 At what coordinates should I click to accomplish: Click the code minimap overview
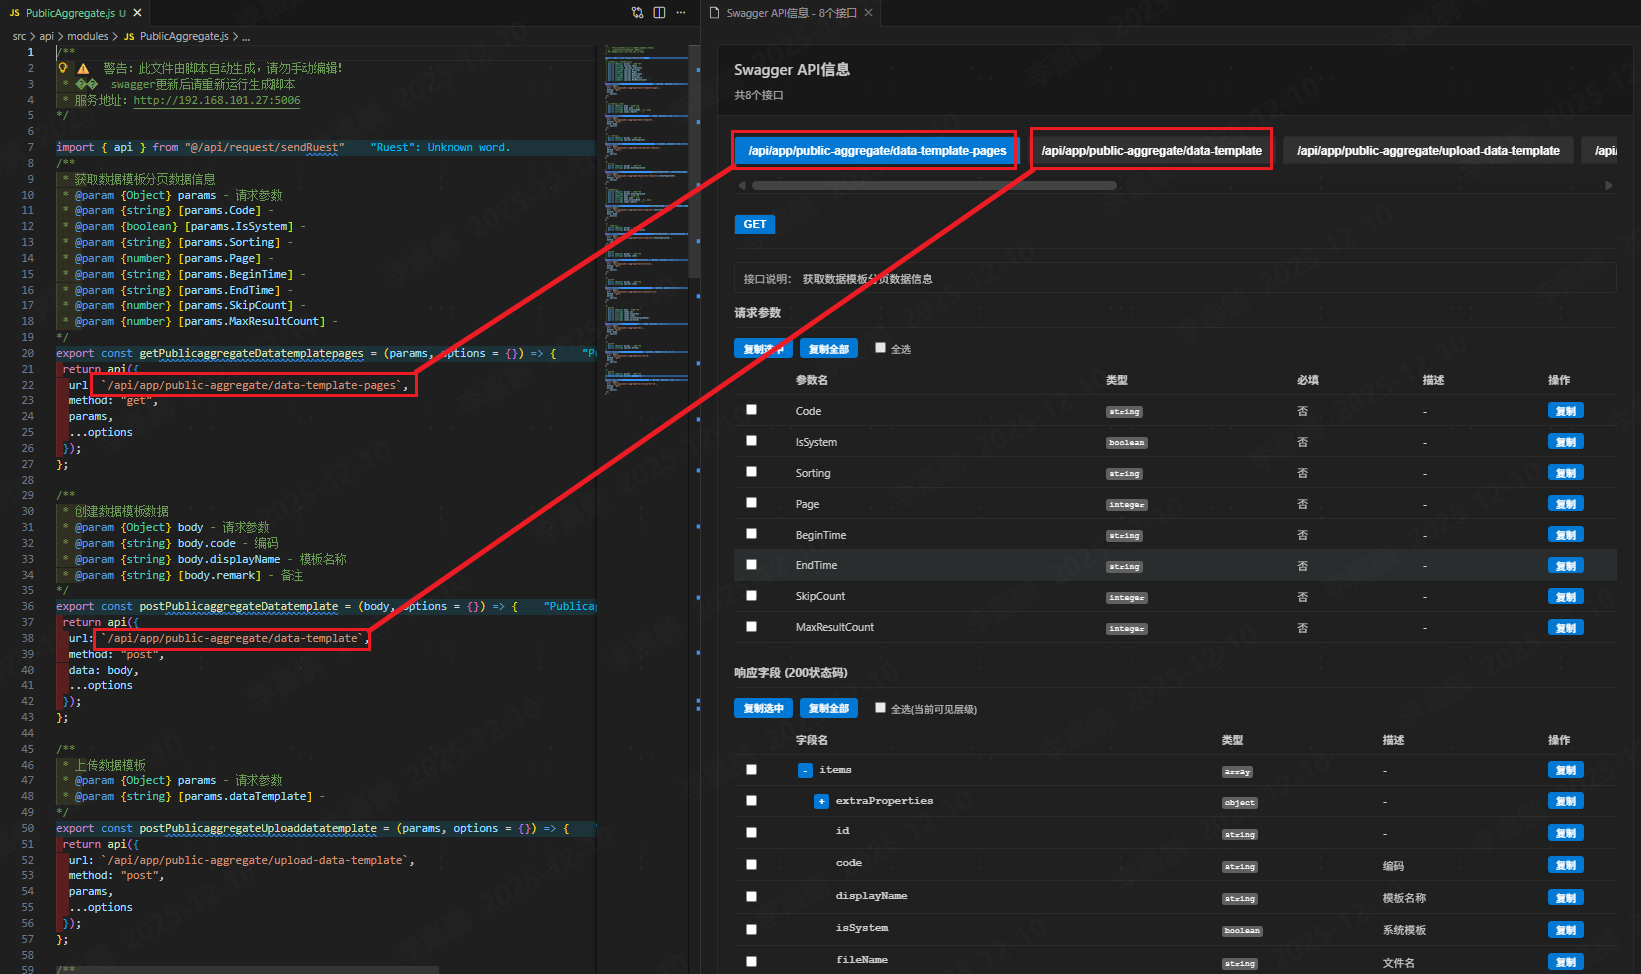tap(645, 220)
